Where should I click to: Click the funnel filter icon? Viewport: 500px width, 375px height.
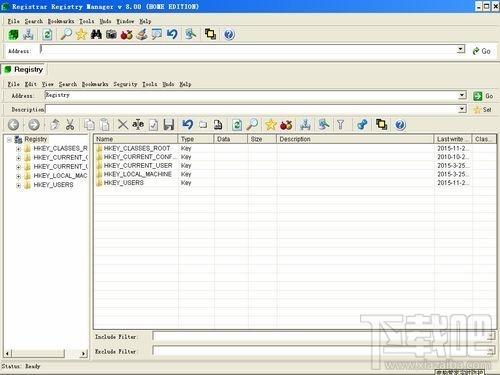pos(340,125)
